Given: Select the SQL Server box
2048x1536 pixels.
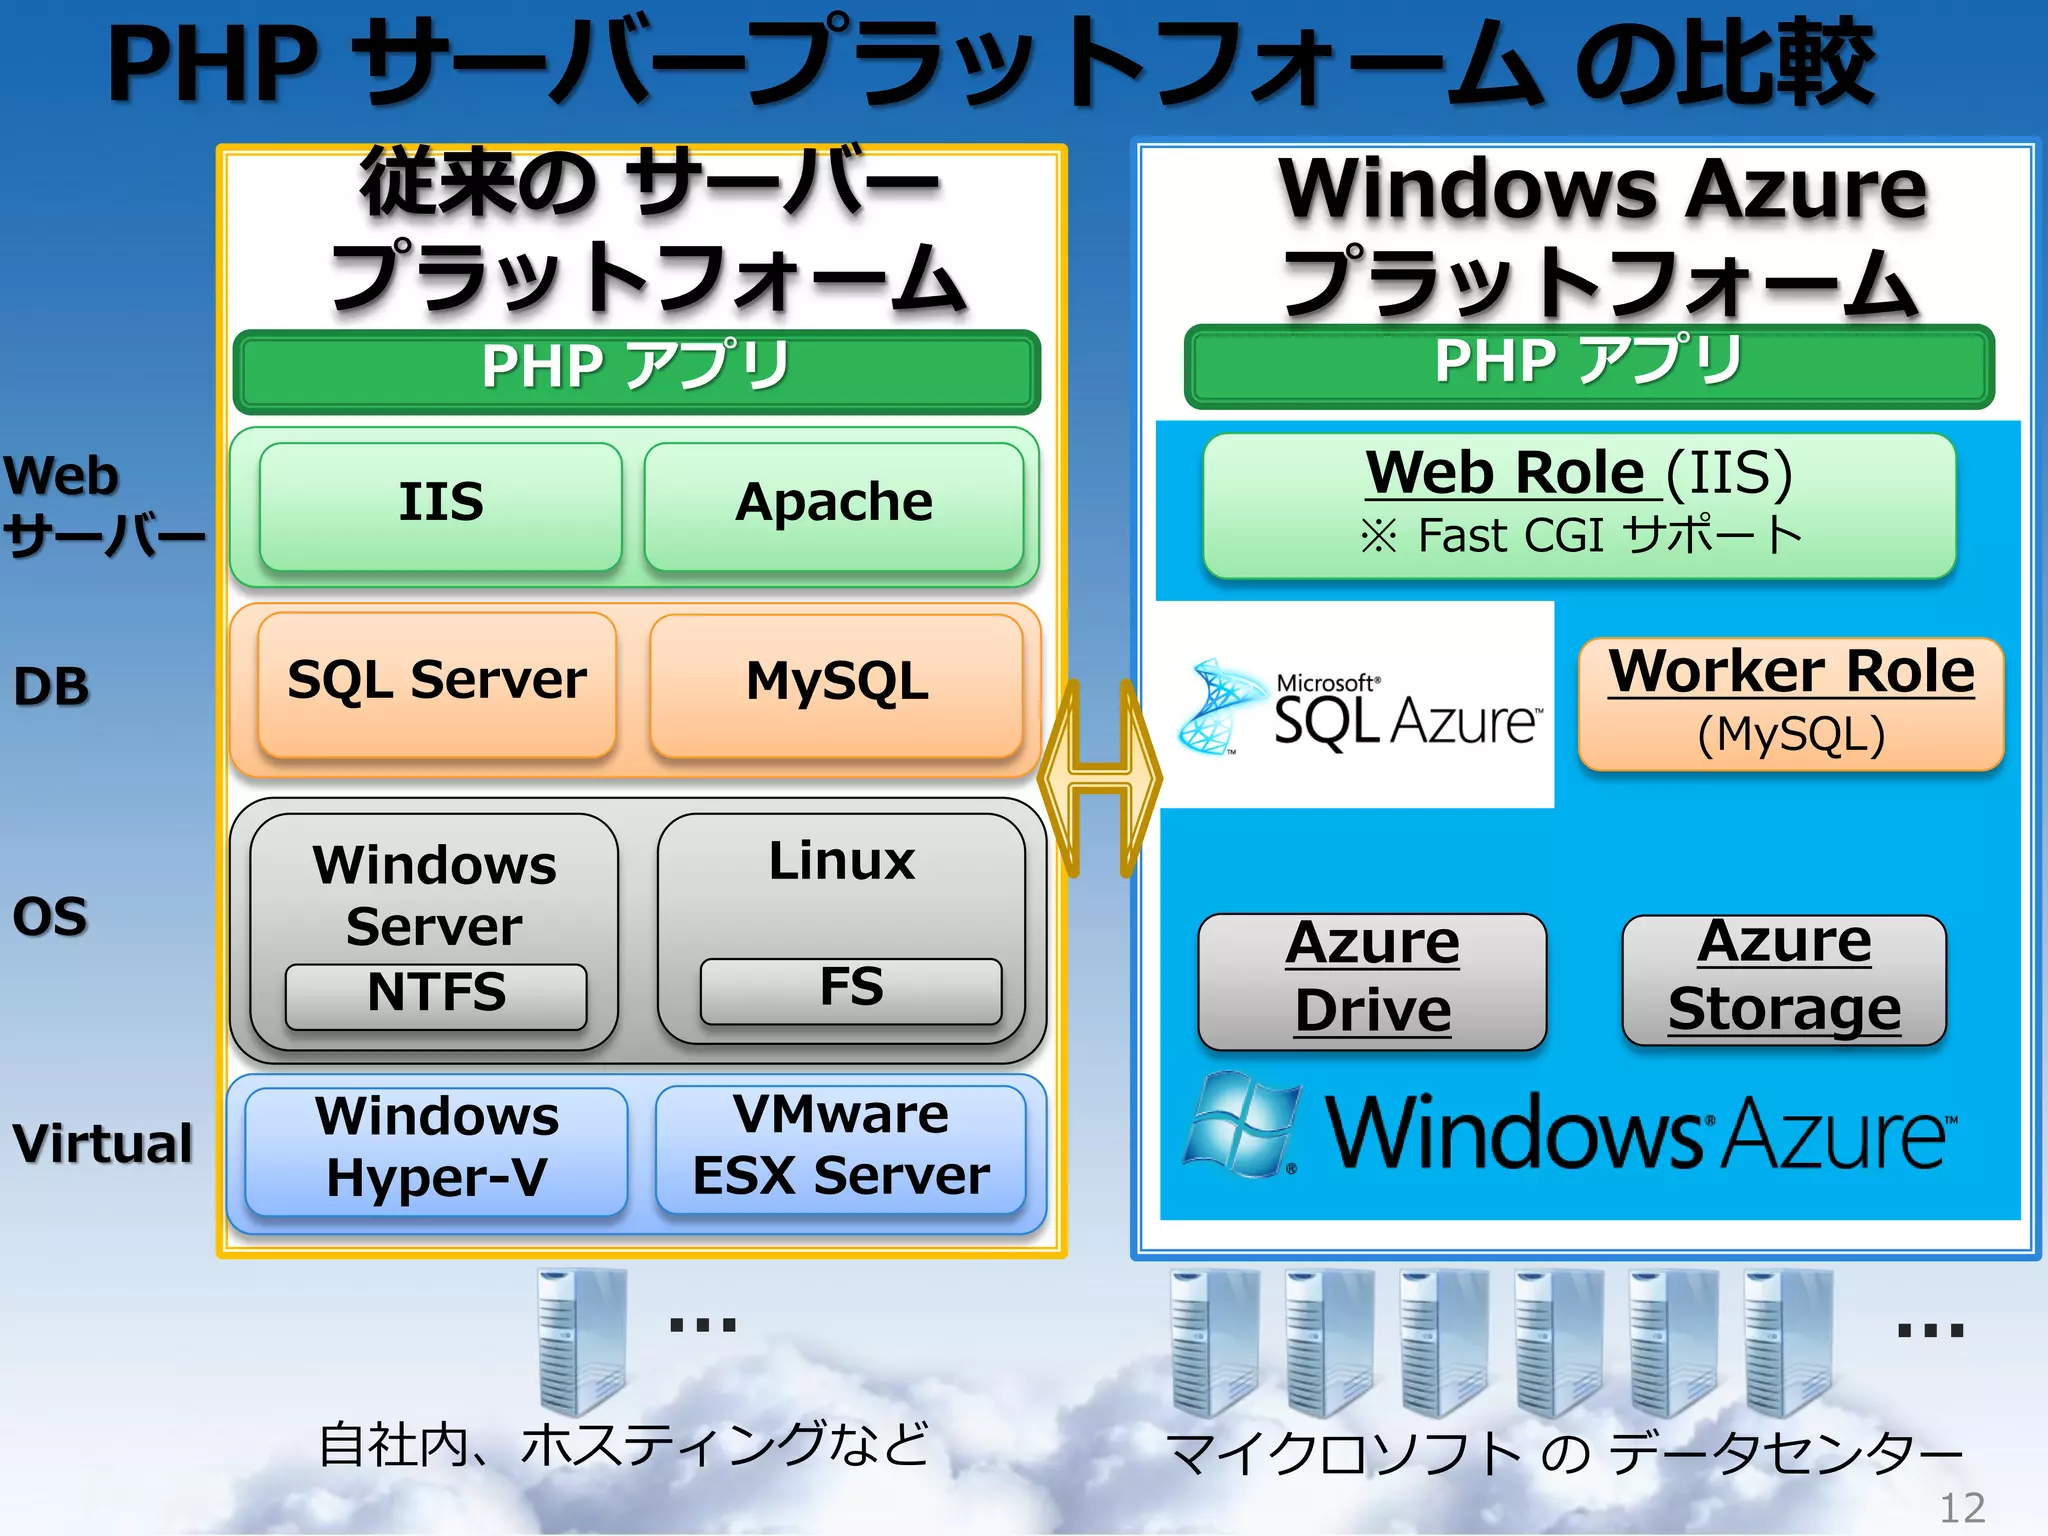Looking at the screenshot, I should 437,685.
